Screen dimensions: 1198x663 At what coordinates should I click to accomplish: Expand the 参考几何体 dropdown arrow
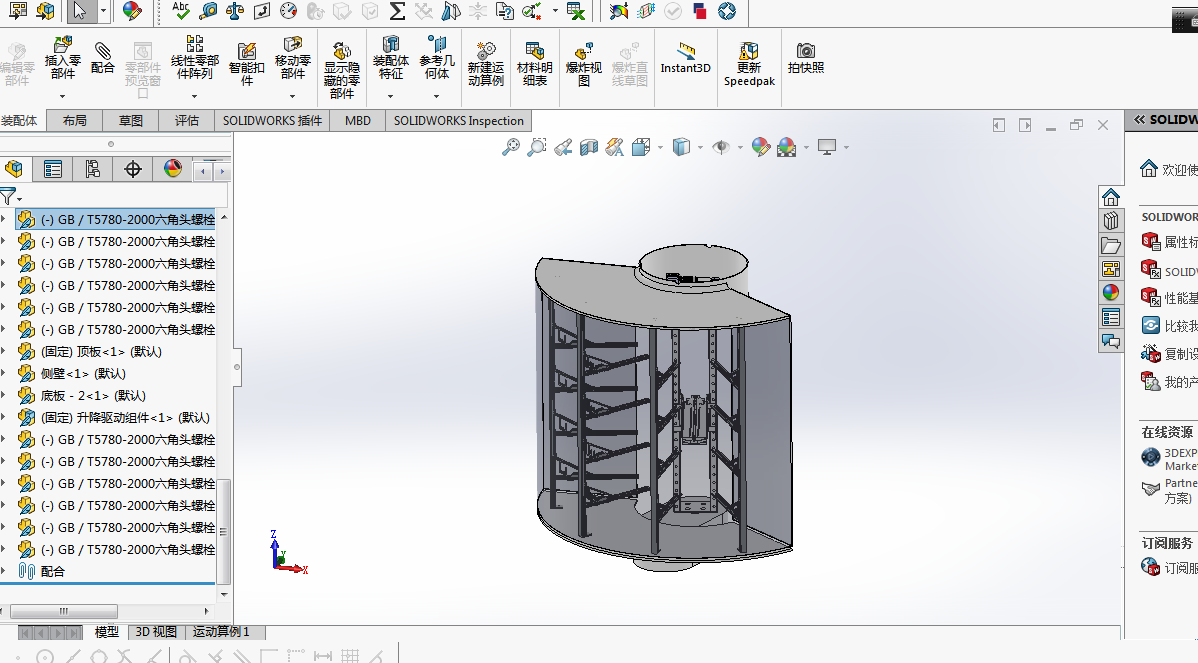pyautogui.click(x=436, y=96)
